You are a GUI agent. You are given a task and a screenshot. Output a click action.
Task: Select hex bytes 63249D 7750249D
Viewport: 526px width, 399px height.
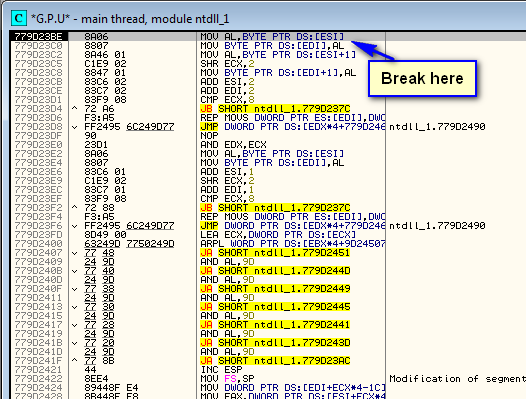click(x=129, y=244)
